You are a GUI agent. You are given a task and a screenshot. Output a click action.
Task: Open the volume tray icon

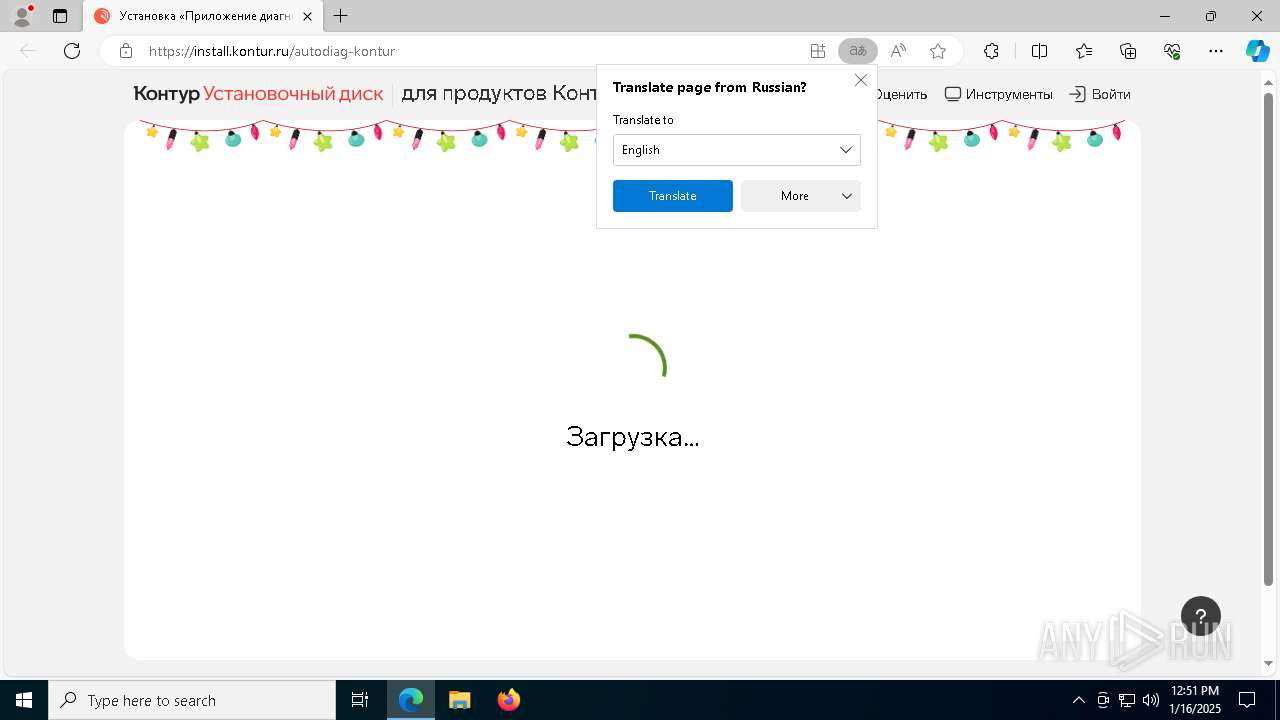(1151, 700)
